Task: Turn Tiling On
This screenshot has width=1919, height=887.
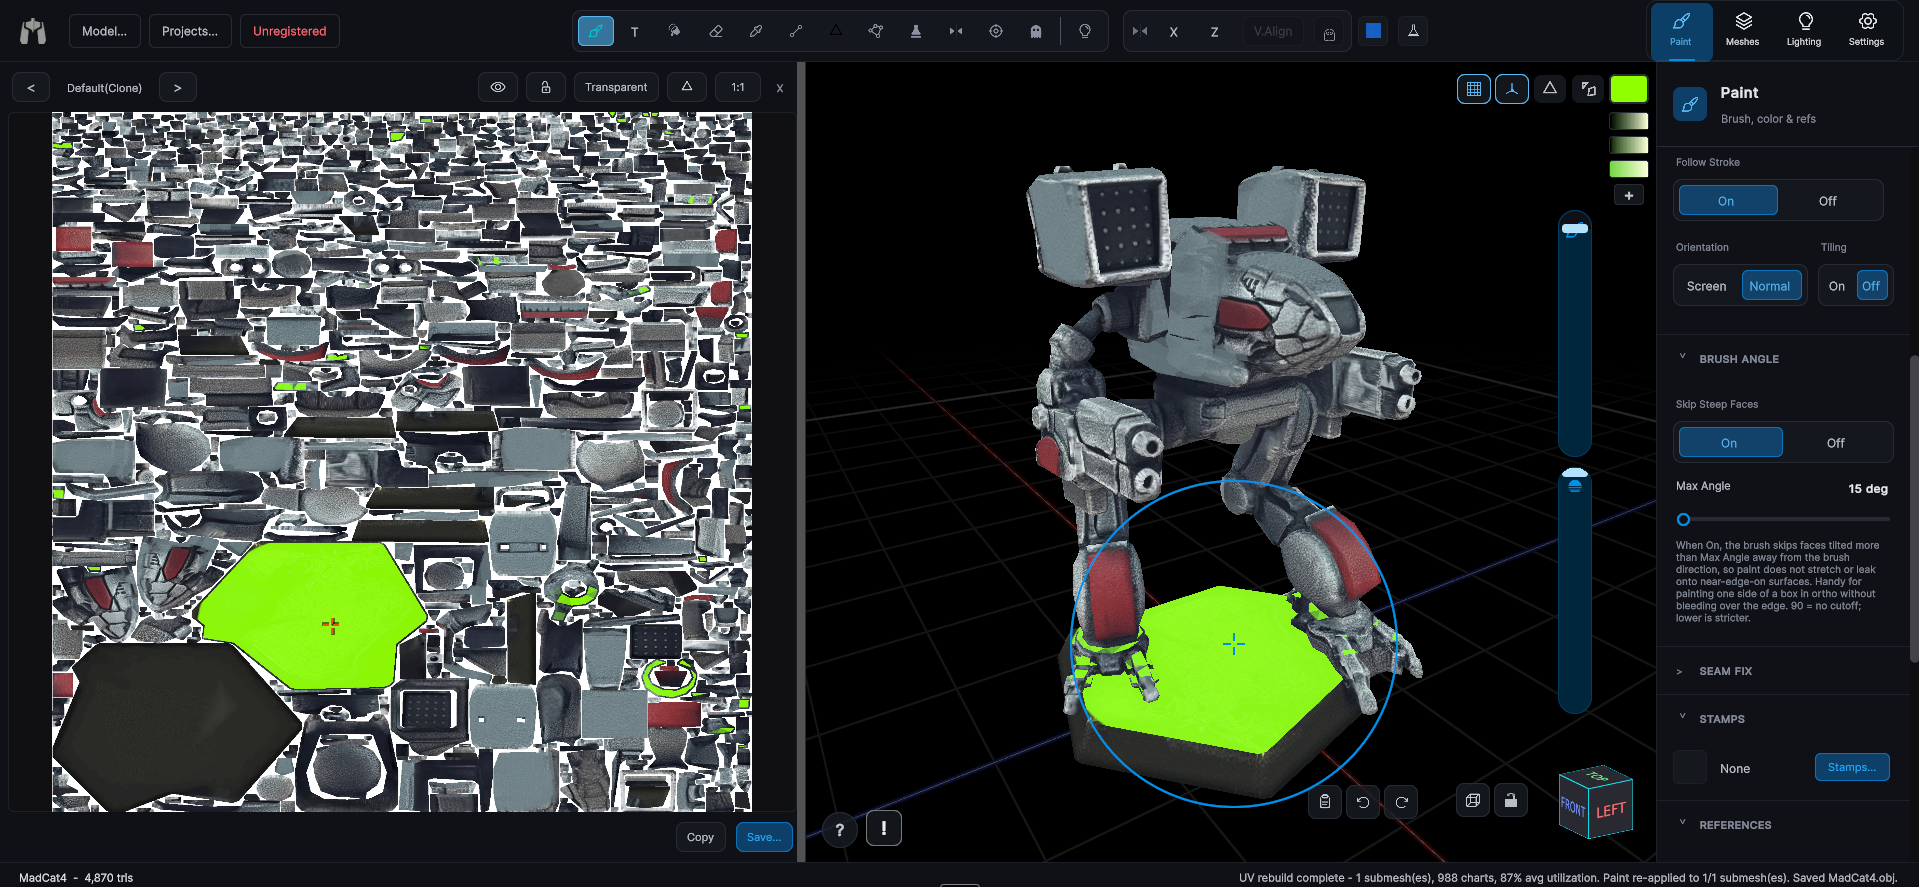Action: (x=1837, y=286)
